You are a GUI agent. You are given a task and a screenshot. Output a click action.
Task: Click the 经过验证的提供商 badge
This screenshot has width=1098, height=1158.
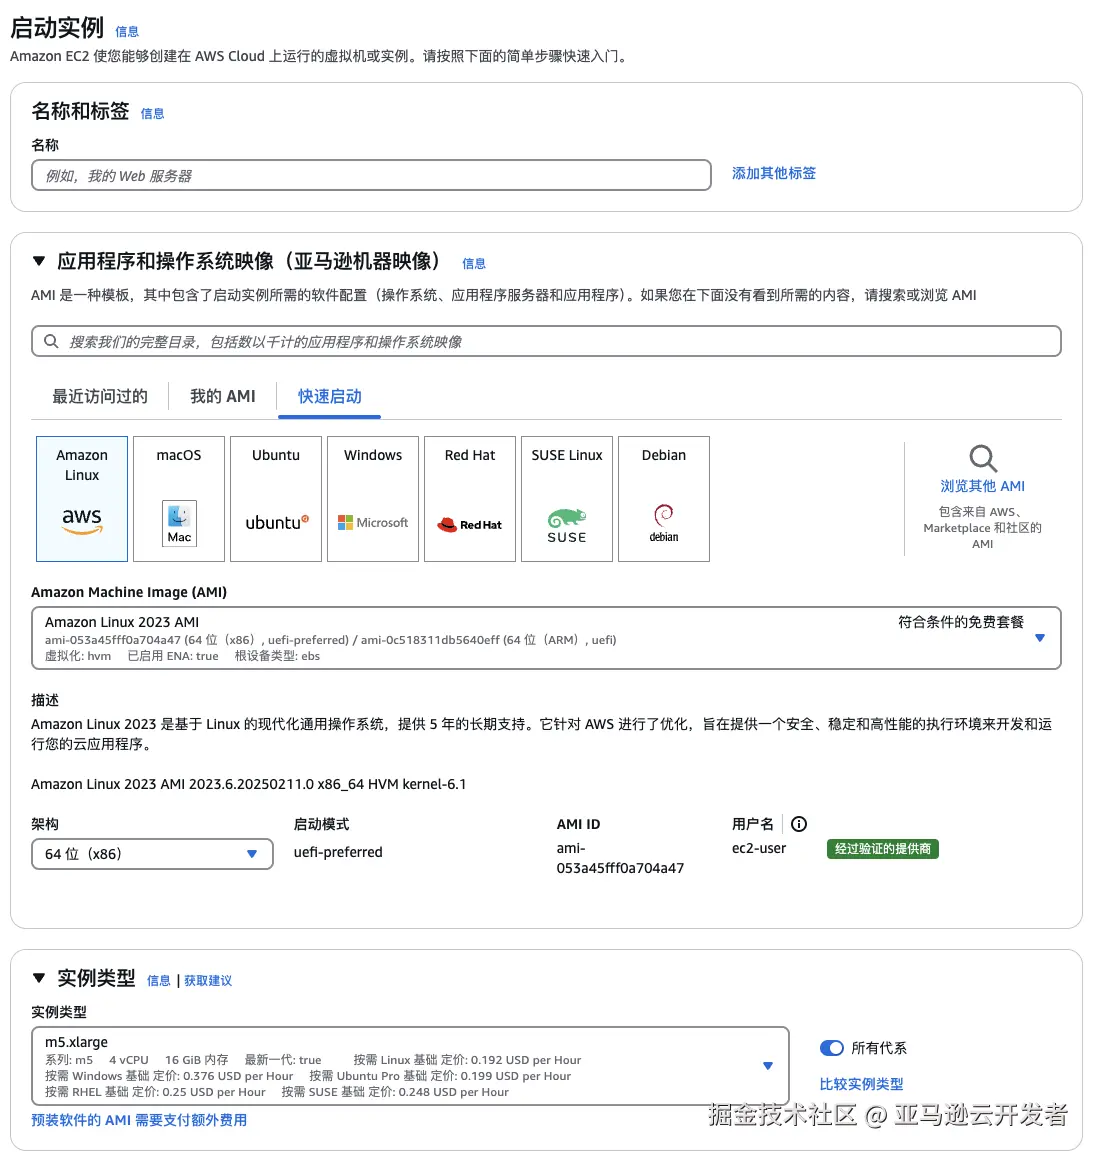[x=882, y=849]
